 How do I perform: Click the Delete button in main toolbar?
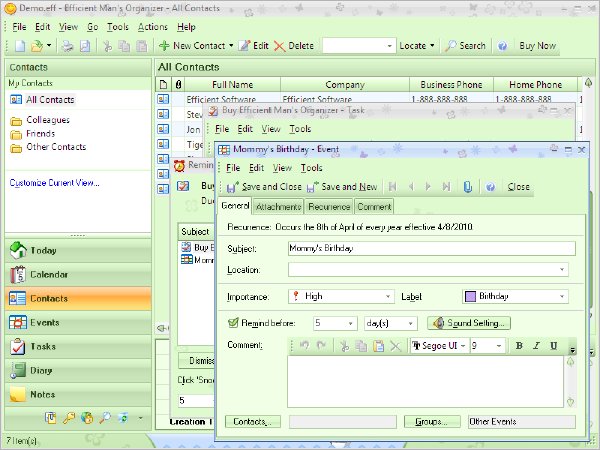click(294, 46)
